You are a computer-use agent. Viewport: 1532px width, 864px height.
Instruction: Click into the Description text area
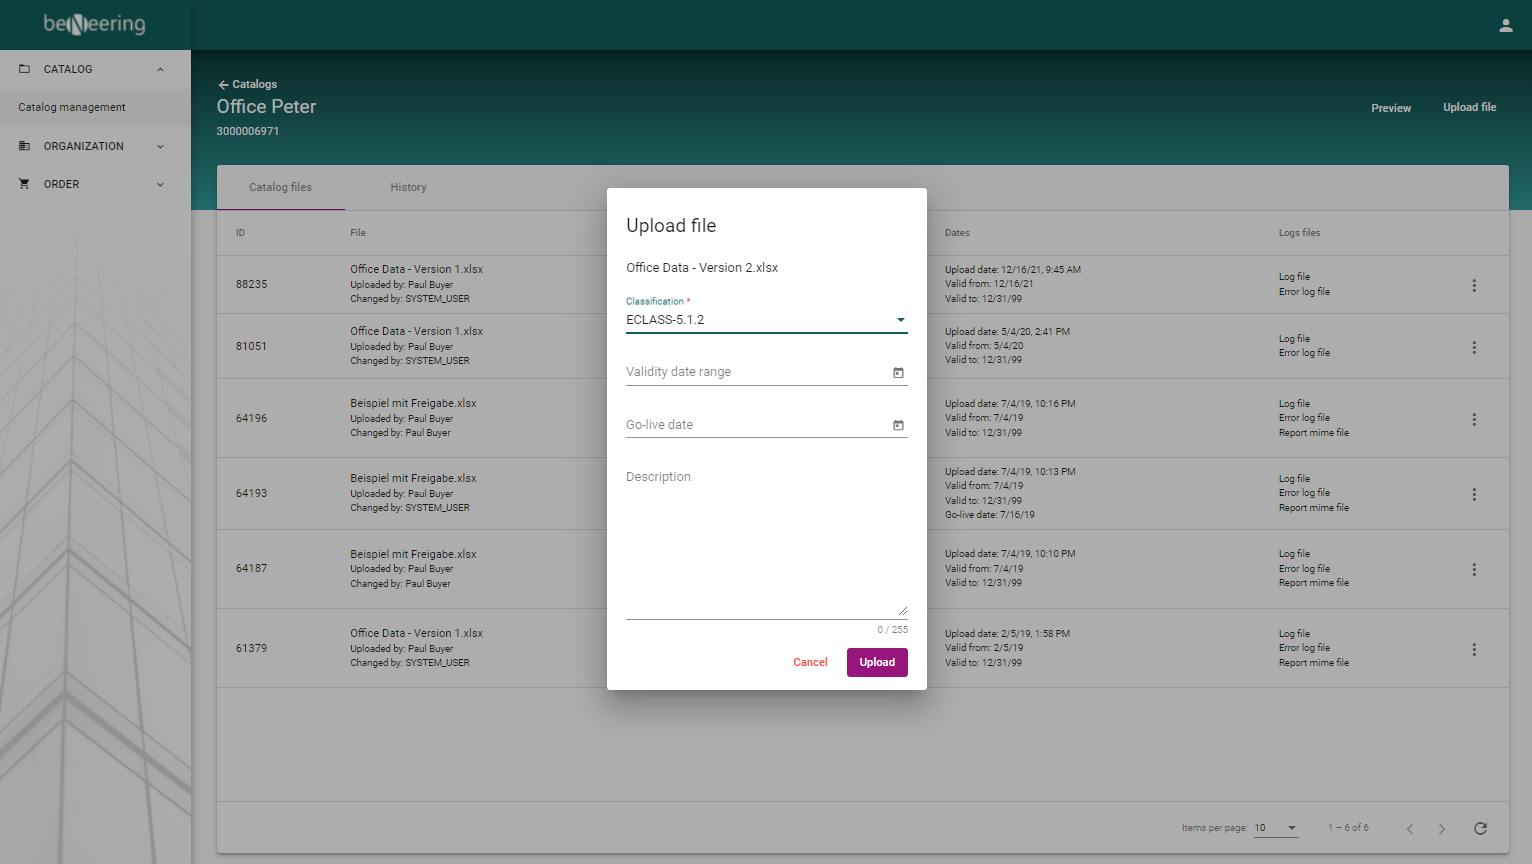click(x=766, y=540)
